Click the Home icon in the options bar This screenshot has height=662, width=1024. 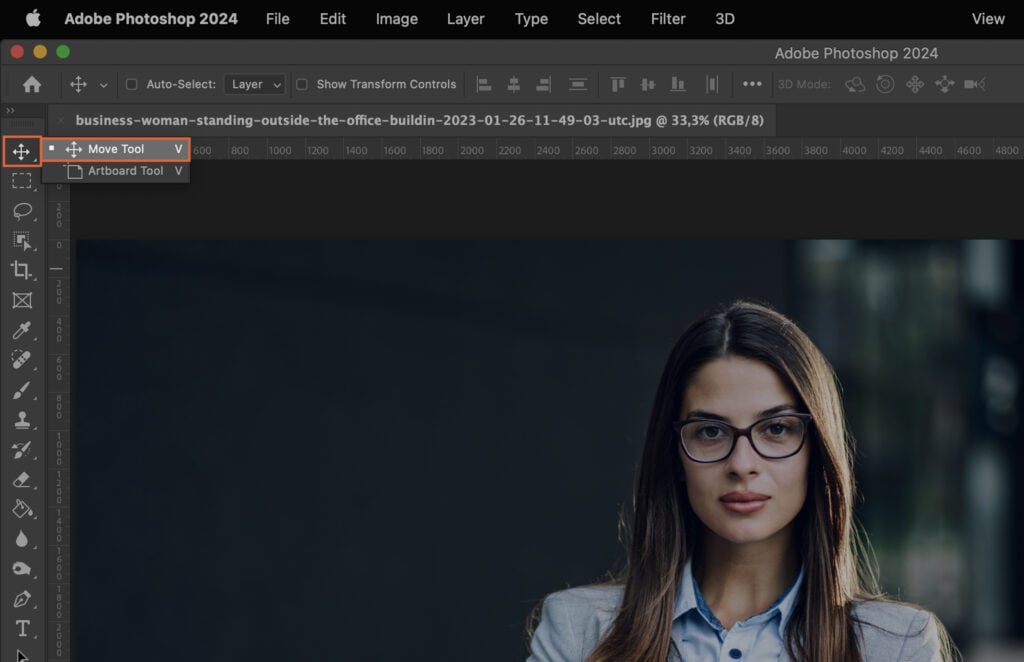(x=31, y=84)
